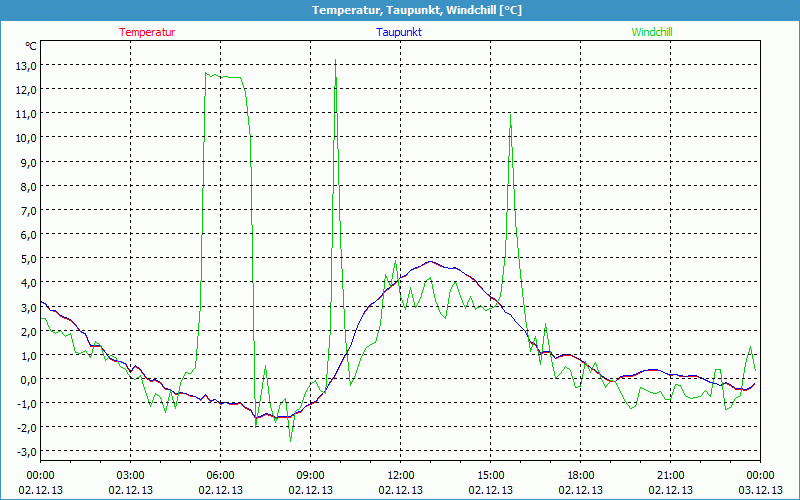Image resolution: width=800 pixels, height=500 pixels.
Task: Click the blue curve's peak near 13:00
Action: (x=431, y=261)
